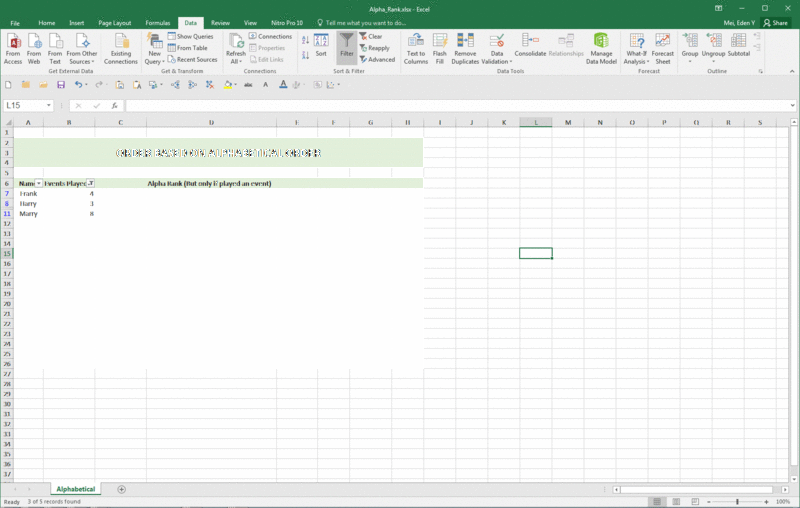Click the new blank file icon in quick toolbar
Screen dimensions: 800x508
[8, 85]
